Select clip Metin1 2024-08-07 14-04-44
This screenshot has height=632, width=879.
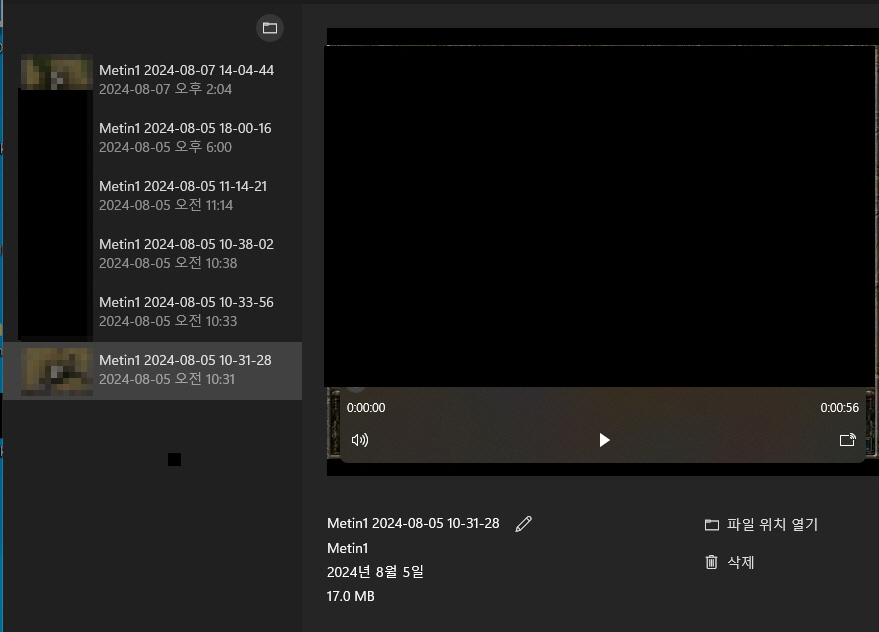152,80
